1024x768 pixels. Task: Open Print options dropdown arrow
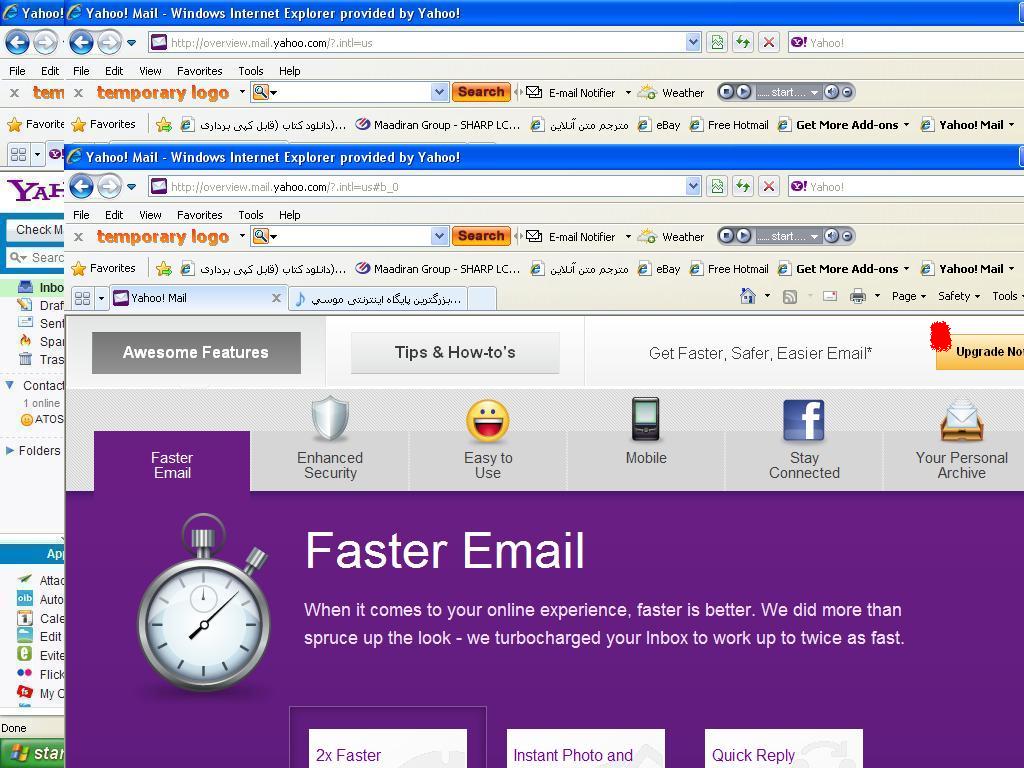click(877, 296)
